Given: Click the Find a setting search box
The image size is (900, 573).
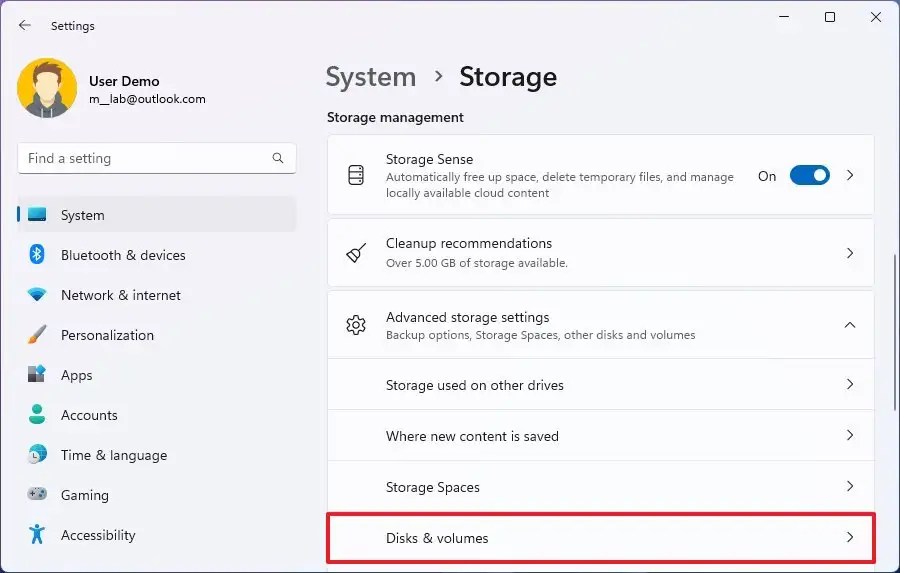Looking at the screenshot, I should [x=145, y=158].
